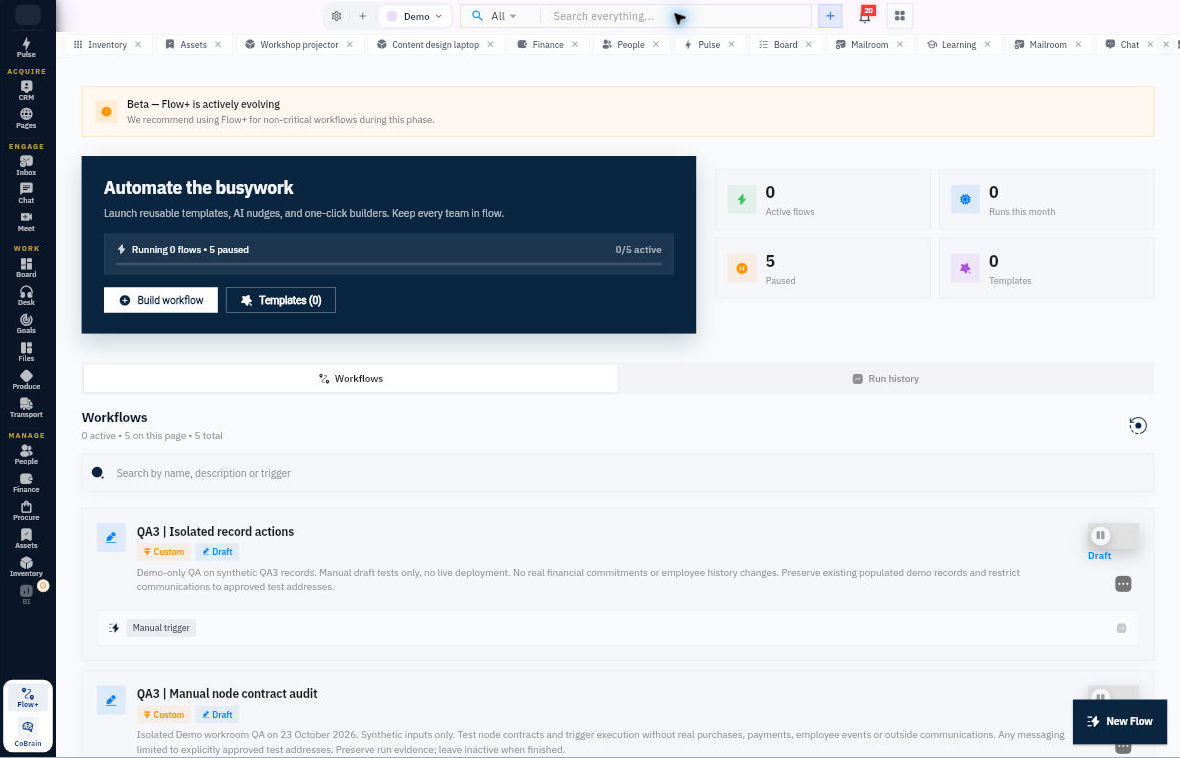Click the notifications bell icon

tap(865, 16)
